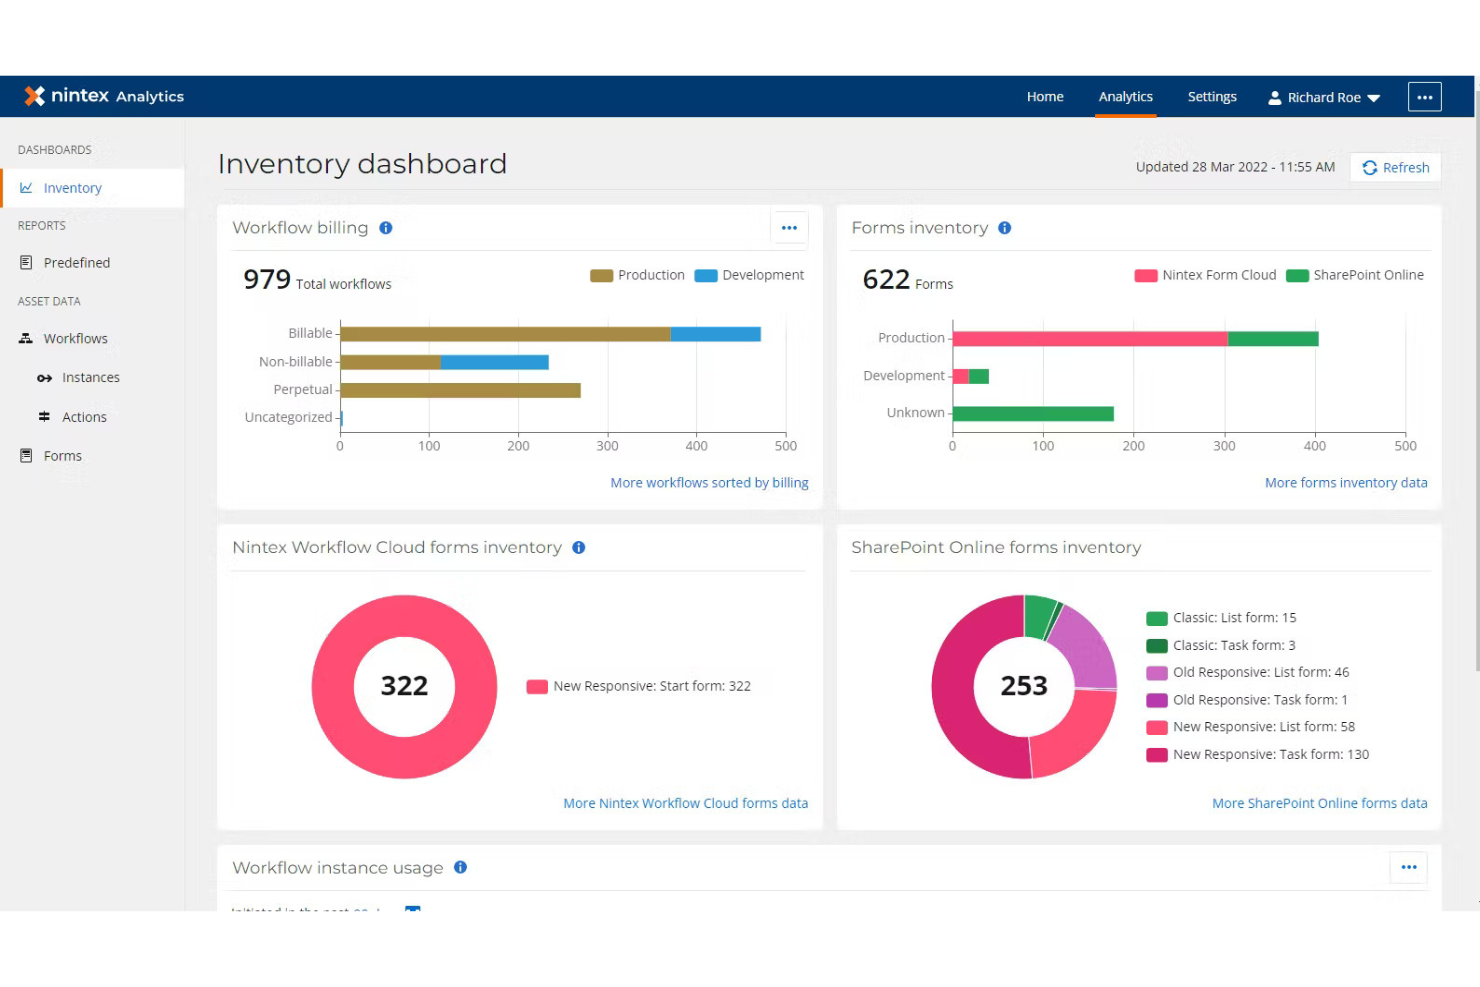Click the user profile icon beside Richard Roe
The height and width of the screenshot is (987, 1480).
coord(1275,98)
